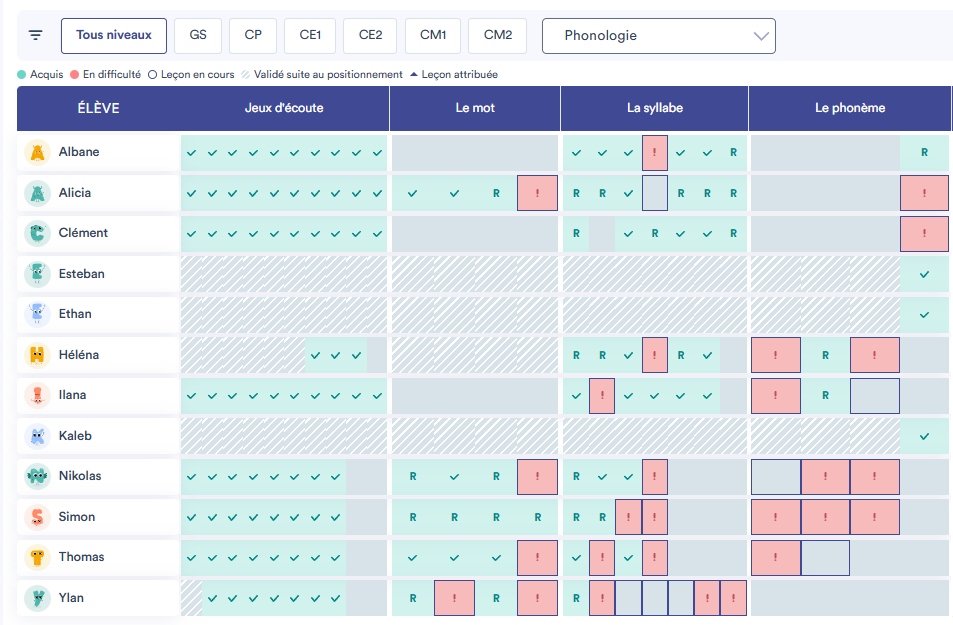Click the La syllabe column header
The image size is (953, 625).
655,108
